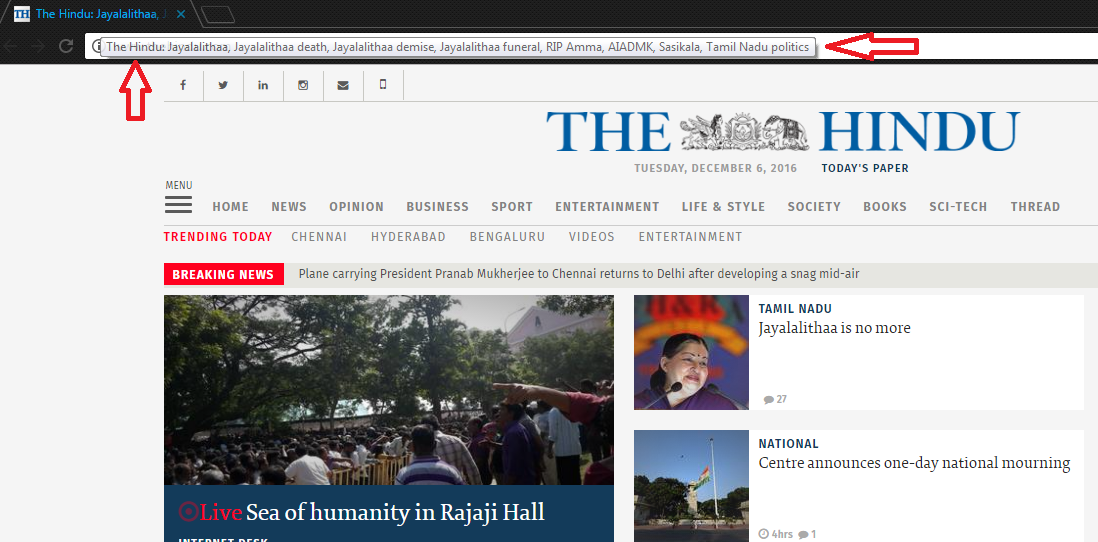Open the Jayalalithaa portrait thumbnail

tap(691, 352)
